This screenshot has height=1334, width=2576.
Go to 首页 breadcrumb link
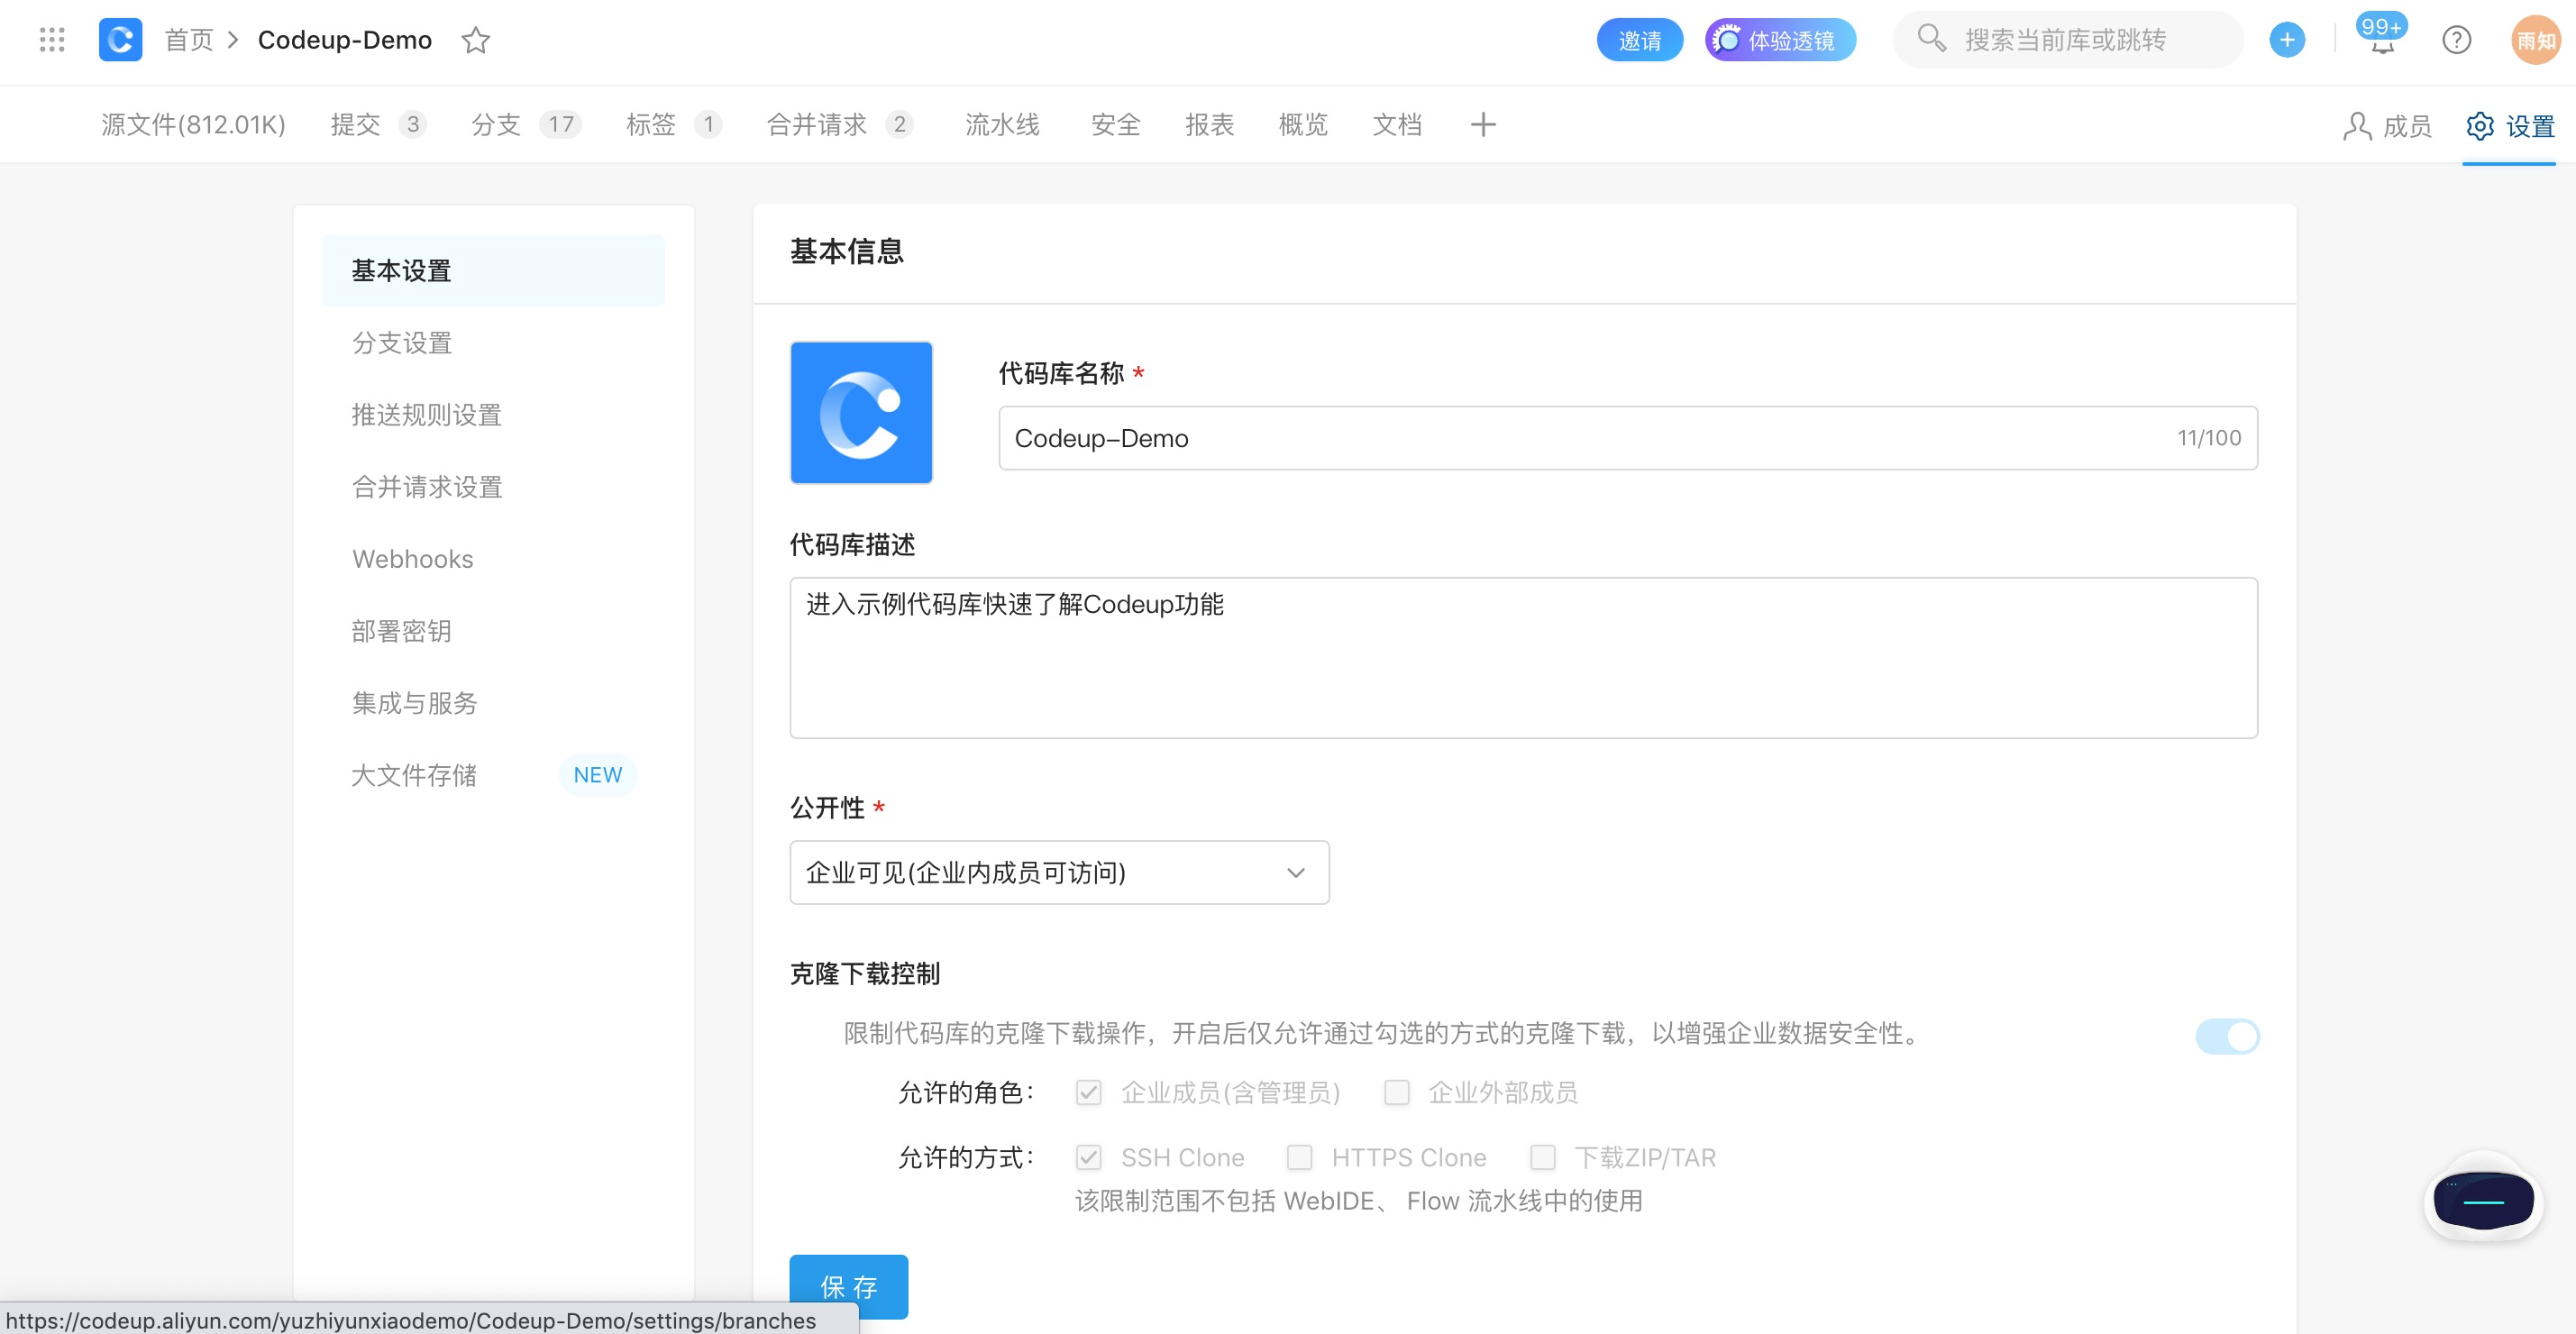(189, 40)
